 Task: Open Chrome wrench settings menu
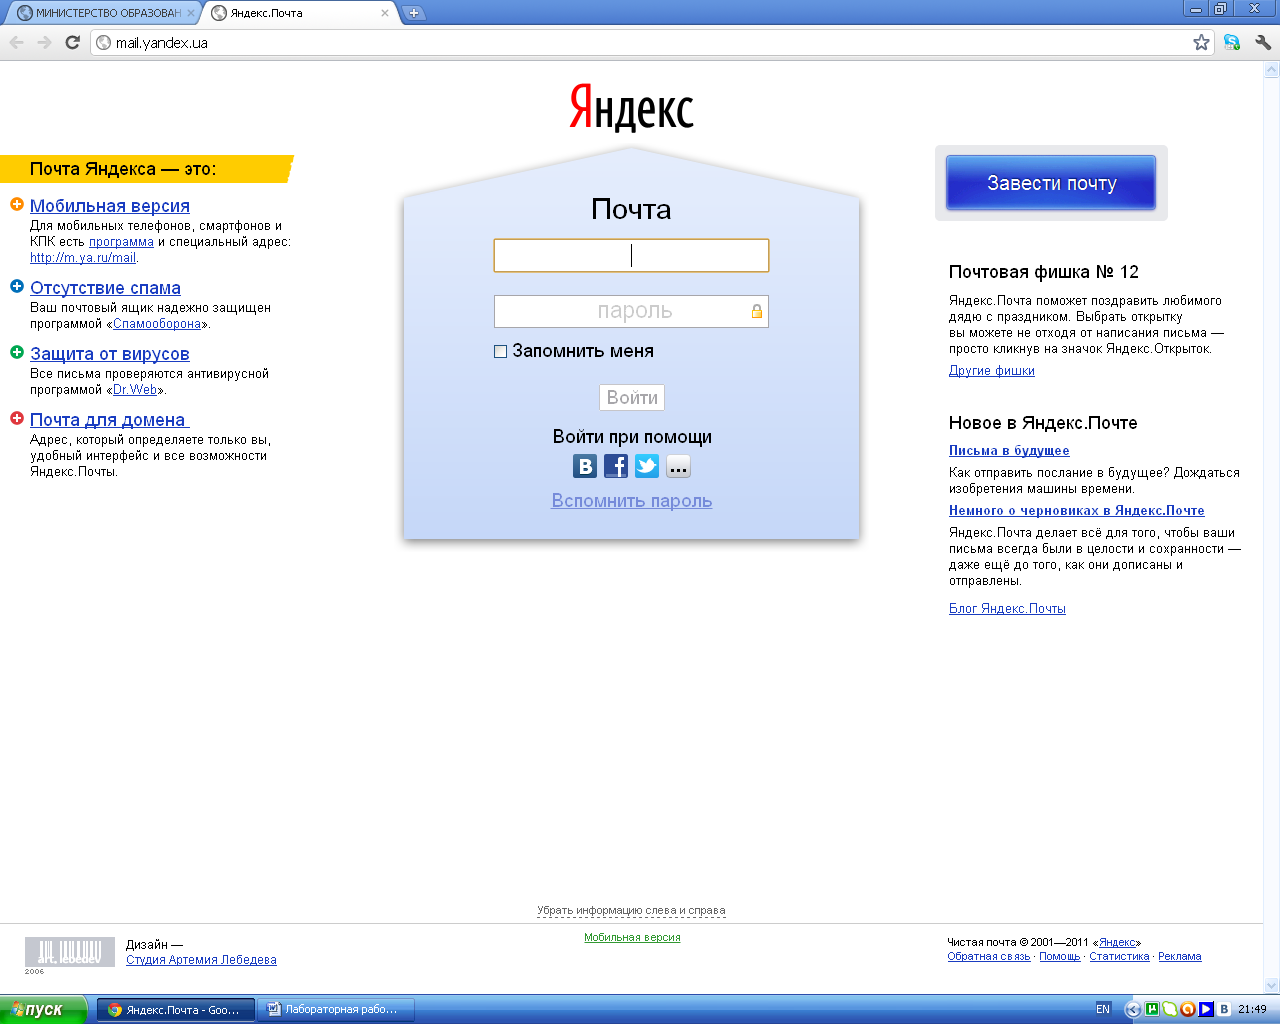coord(1262,42)
